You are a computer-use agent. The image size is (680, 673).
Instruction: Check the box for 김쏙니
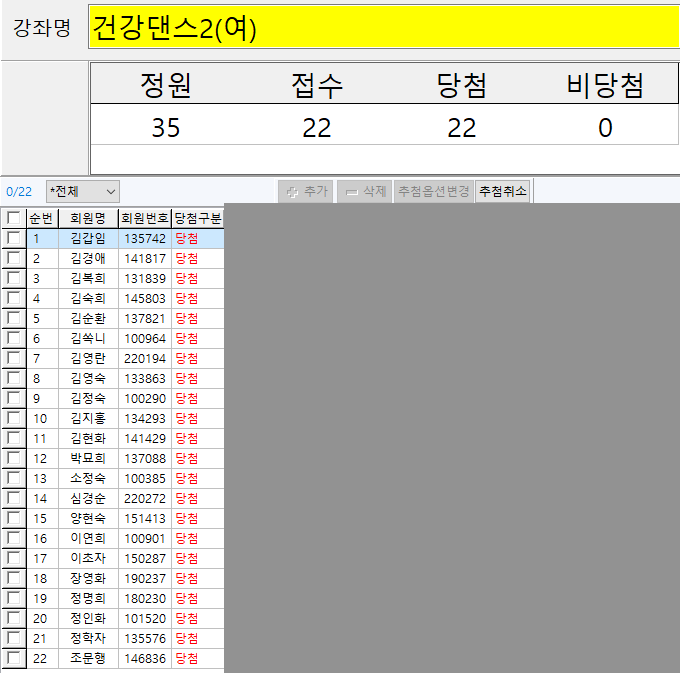(x=13, y=338)
